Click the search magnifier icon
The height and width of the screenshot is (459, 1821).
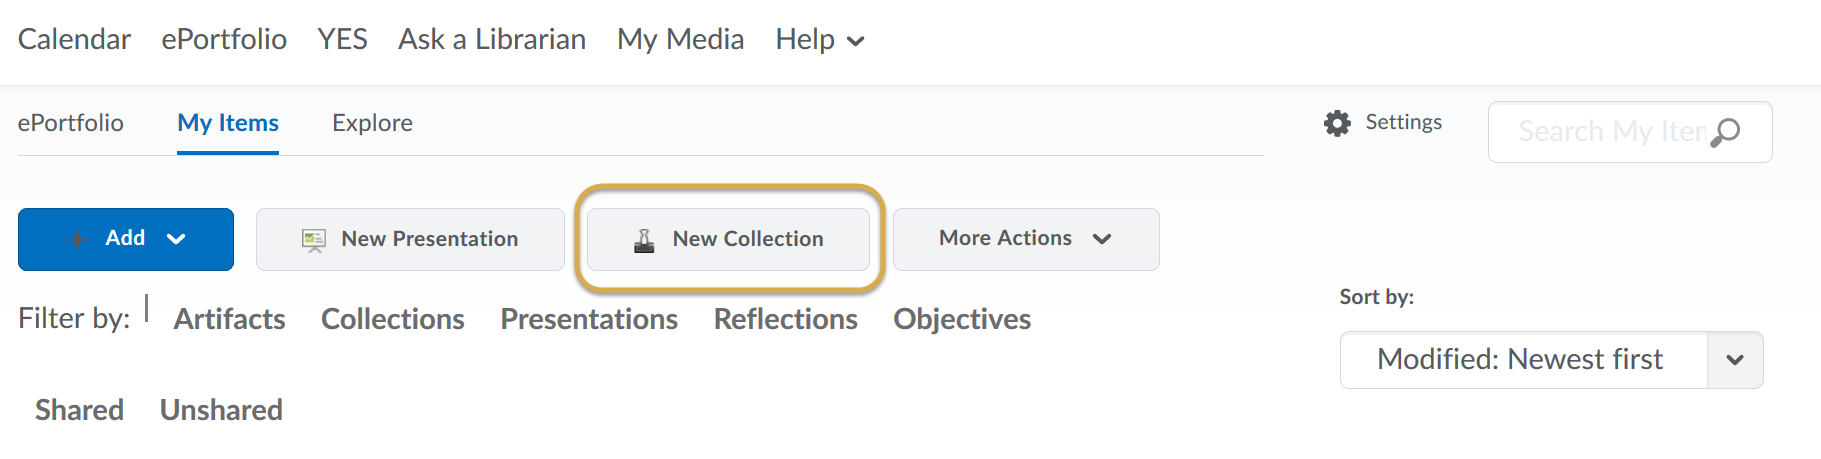point(1726,132)
